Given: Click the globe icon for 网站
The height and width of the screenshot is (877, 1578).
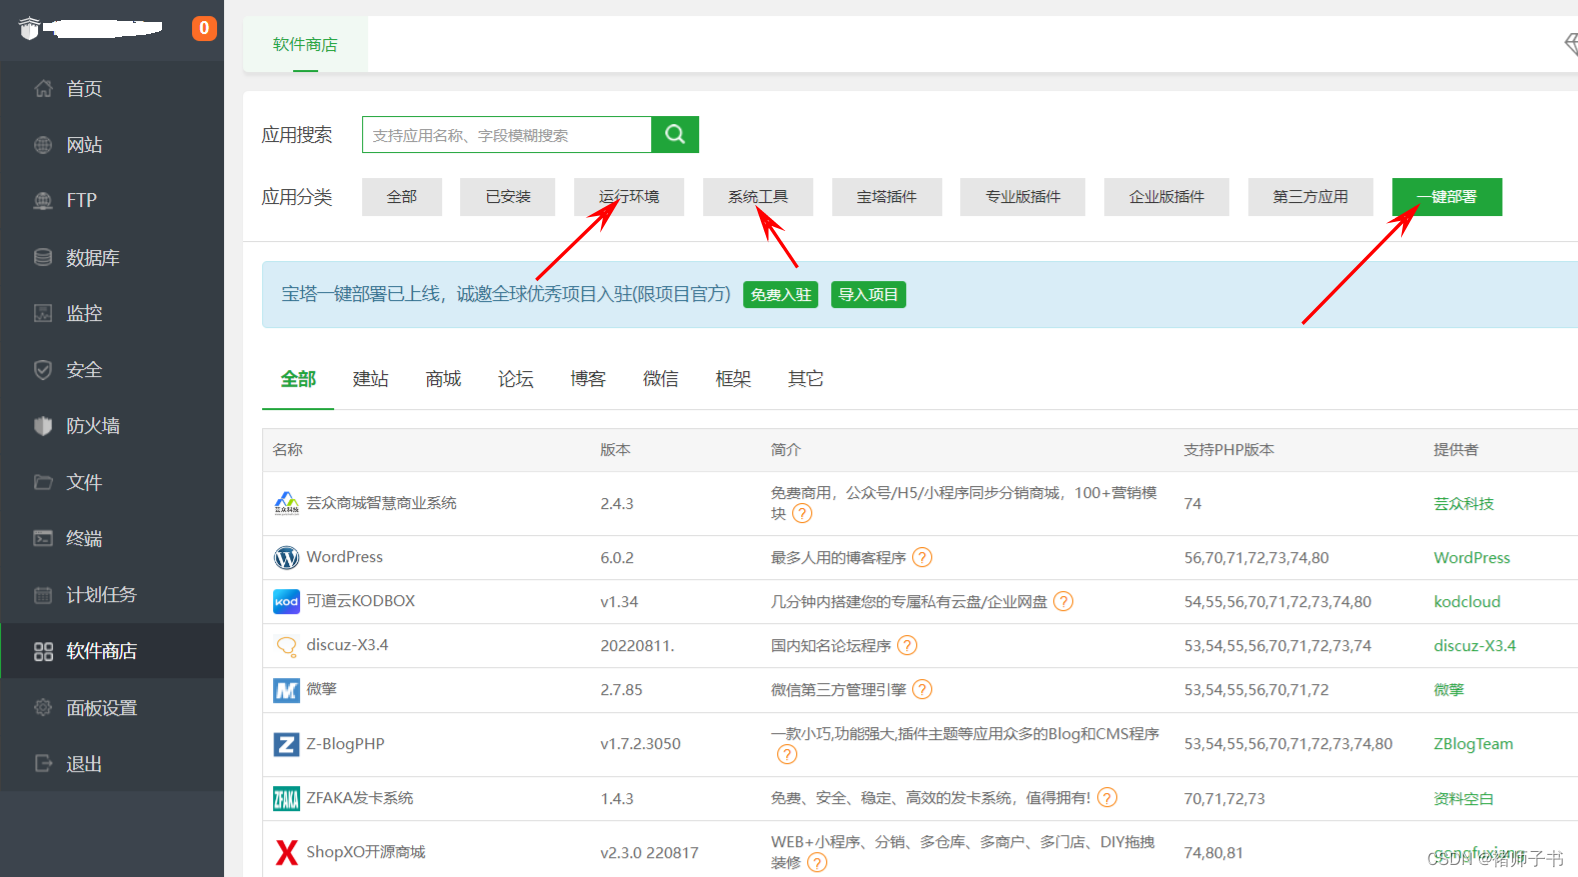Looking at the screenshot, I should 43,145.
